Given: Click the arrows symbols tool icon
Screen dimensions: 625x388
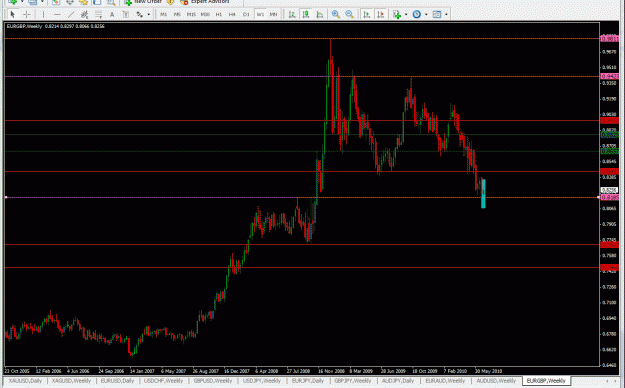Looking at the screenshot, I should click(140, 14).
